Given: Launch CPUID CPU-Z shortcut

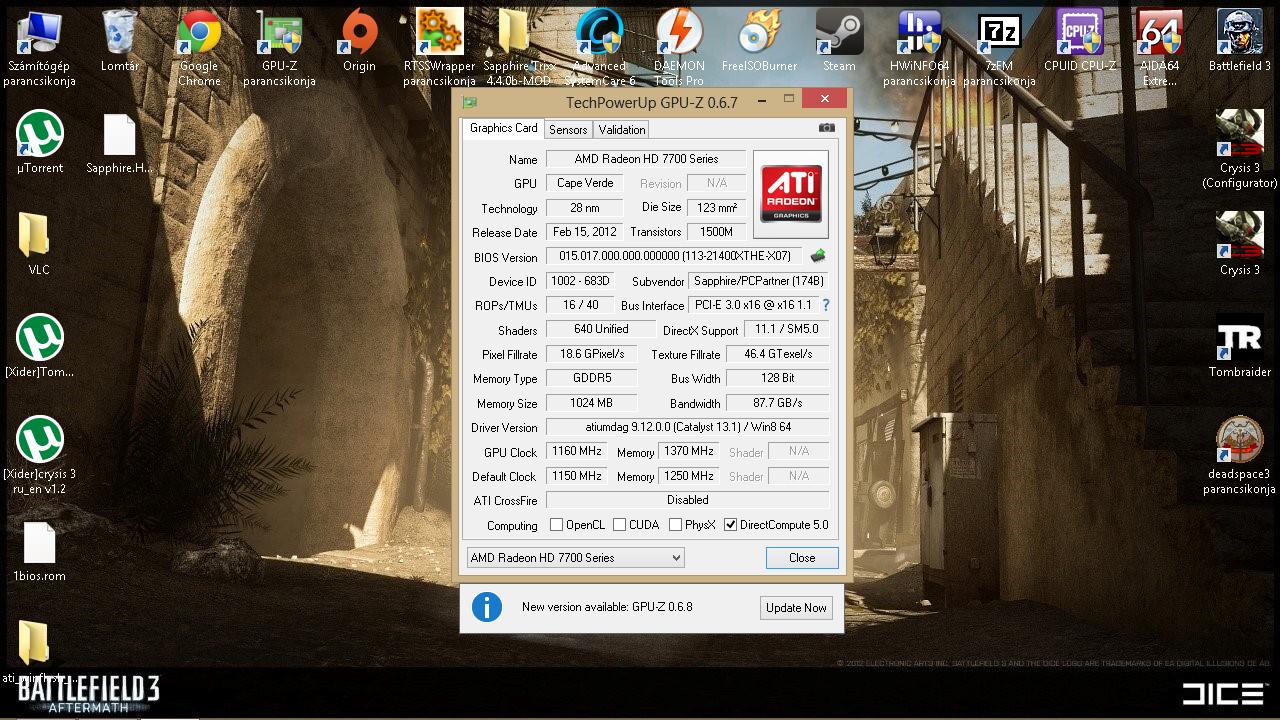Looking at the screenshot, I should pyautogui.click(x=1079, y=42).
